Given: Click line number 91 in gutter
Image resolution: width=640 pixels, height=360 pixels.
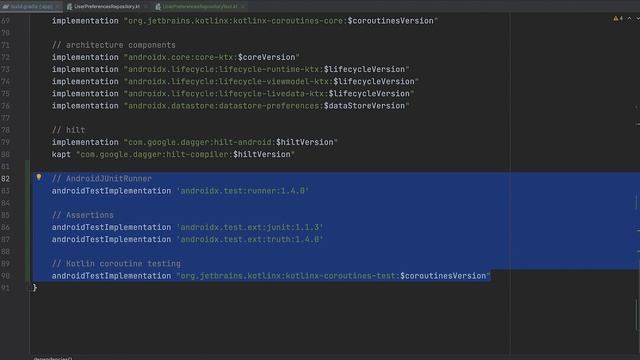Looking at the screenshot, I should (x=5, y=288).
